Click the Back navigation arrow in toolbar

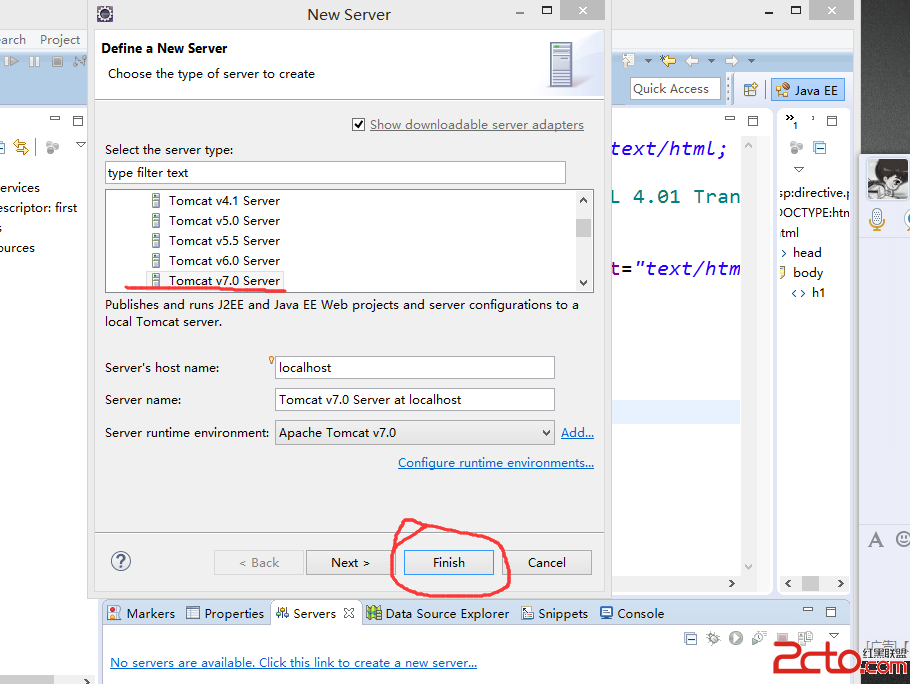pos(691,60)
